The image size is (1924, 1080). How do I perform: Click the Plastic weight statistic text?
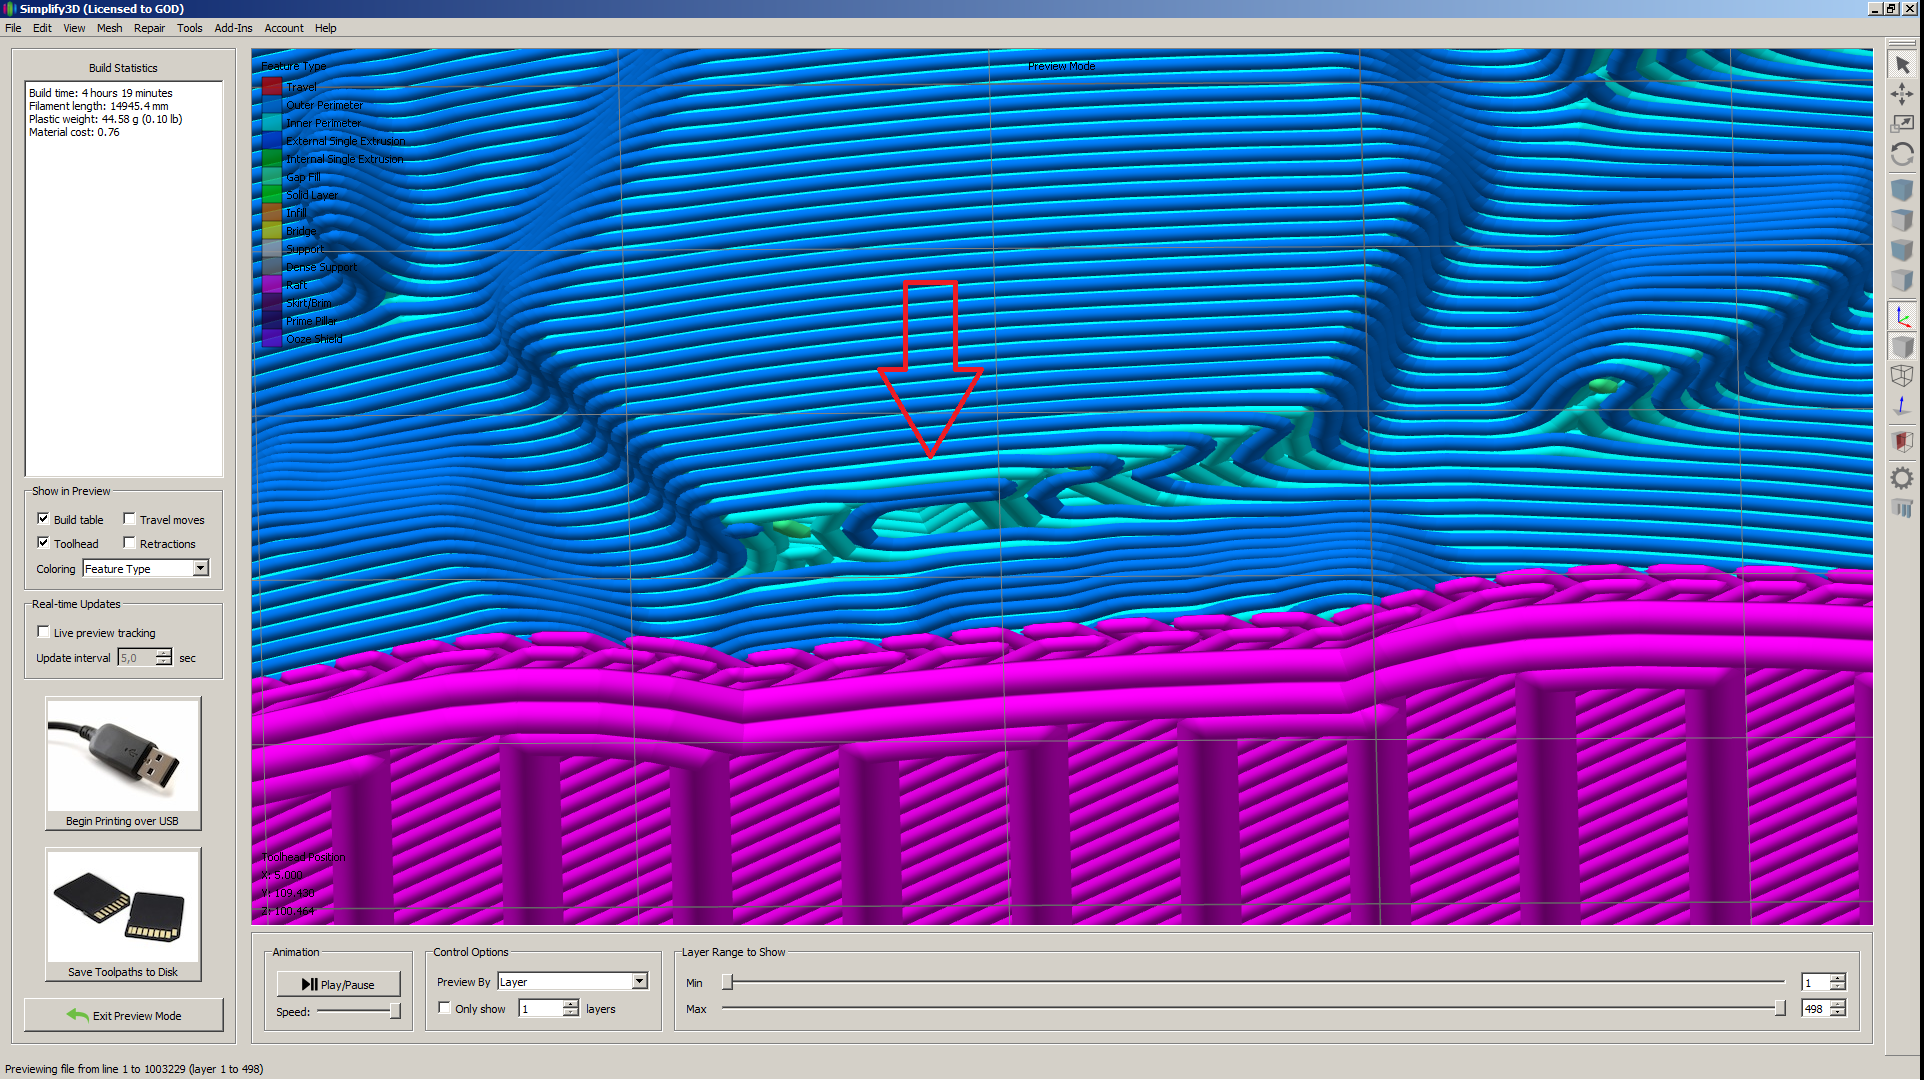105,119
